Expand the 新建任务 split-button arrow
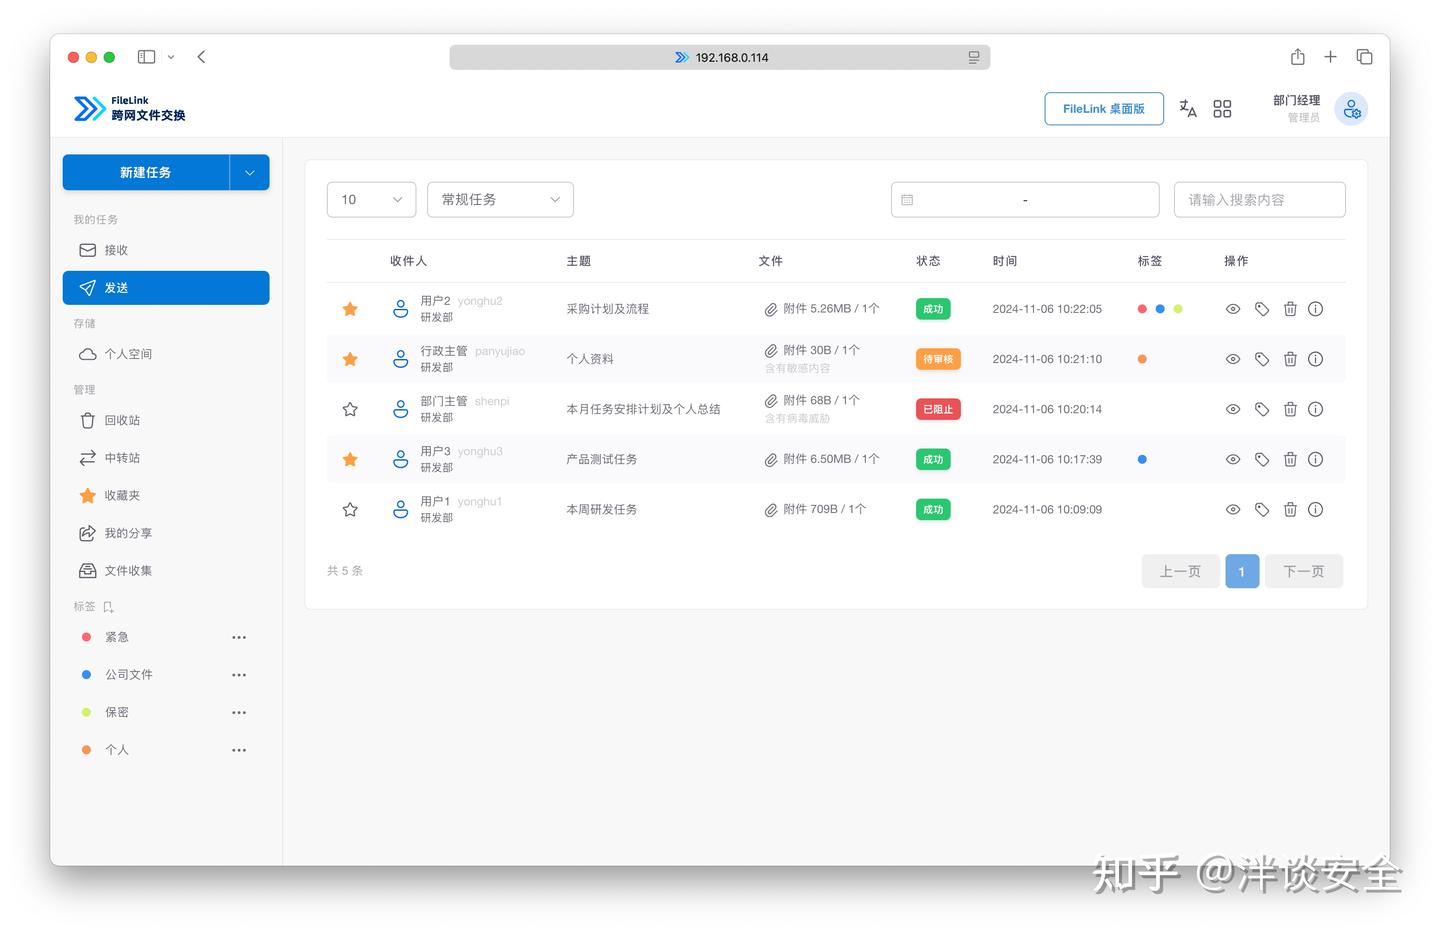Viewport: 1440px width, 932px height. pos(250,172)
